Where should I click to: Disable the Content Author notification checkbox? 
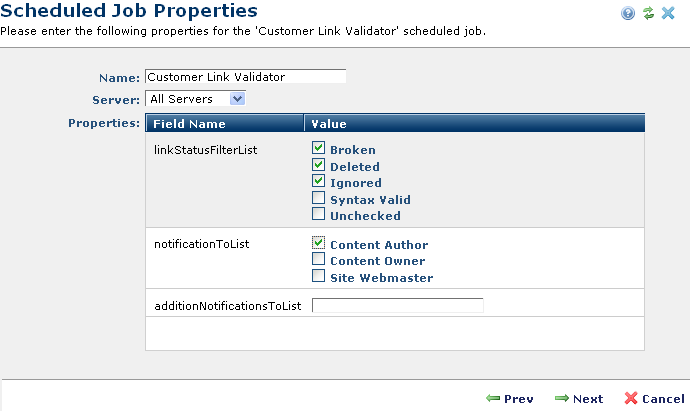pos(319,243)
